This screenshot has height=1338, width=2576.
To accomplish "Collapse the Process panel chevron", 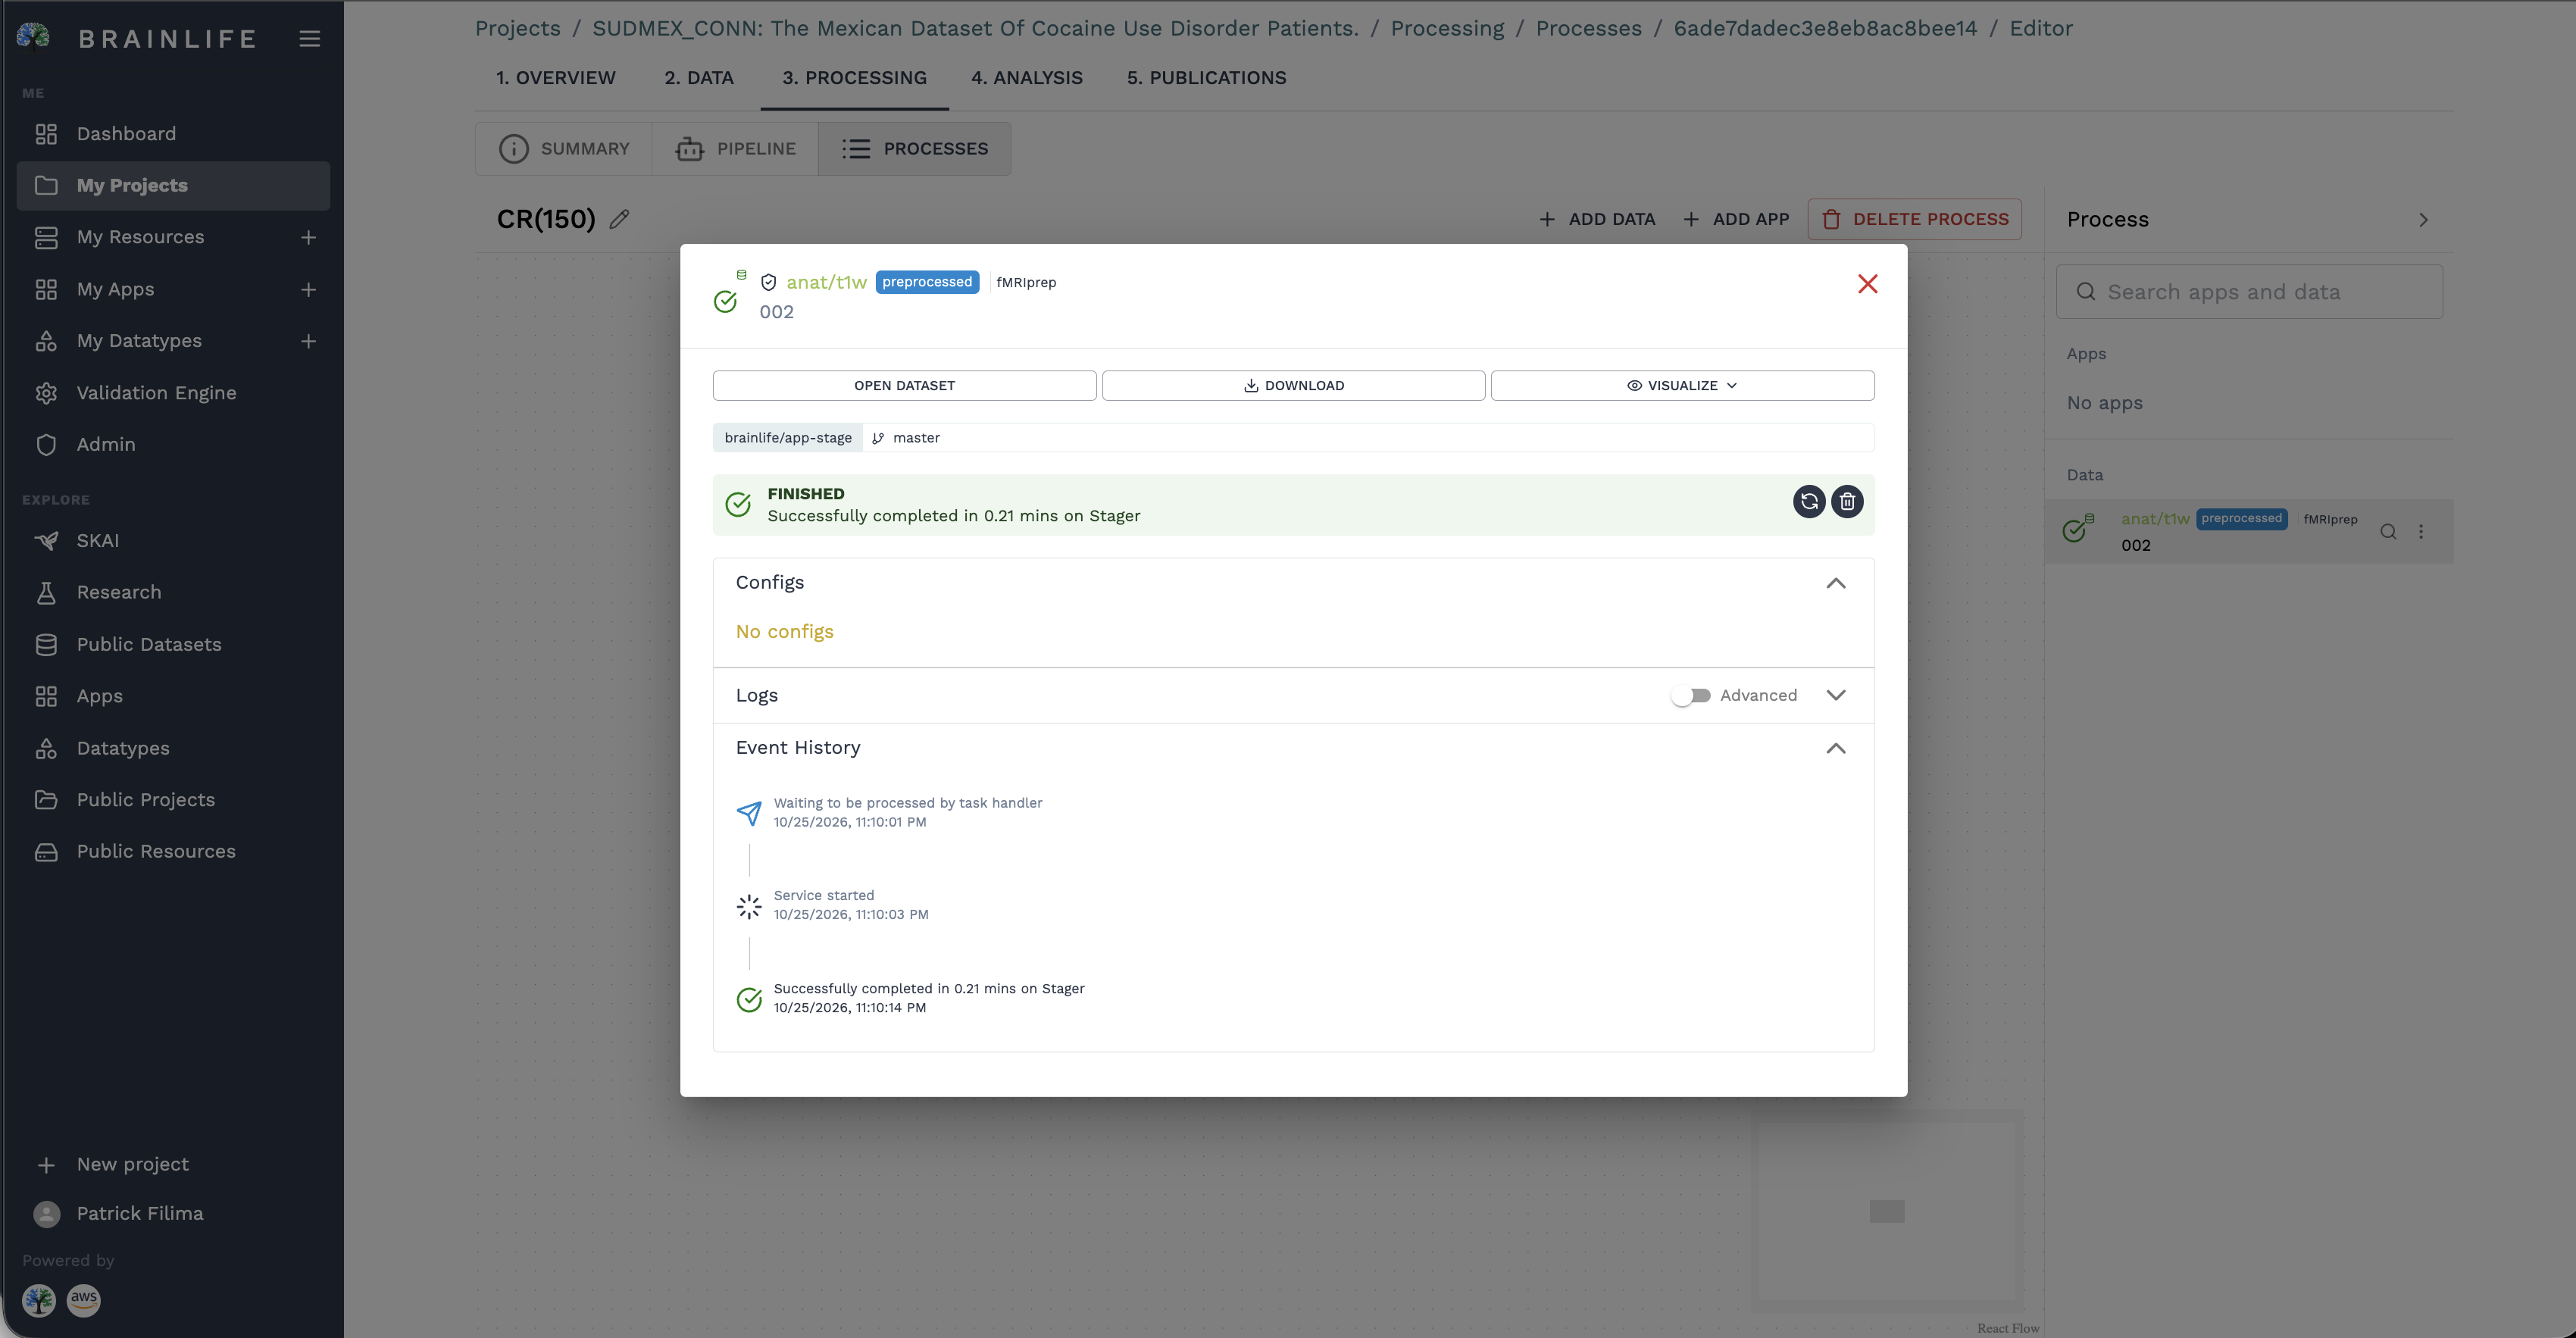I will [2423, 220].
